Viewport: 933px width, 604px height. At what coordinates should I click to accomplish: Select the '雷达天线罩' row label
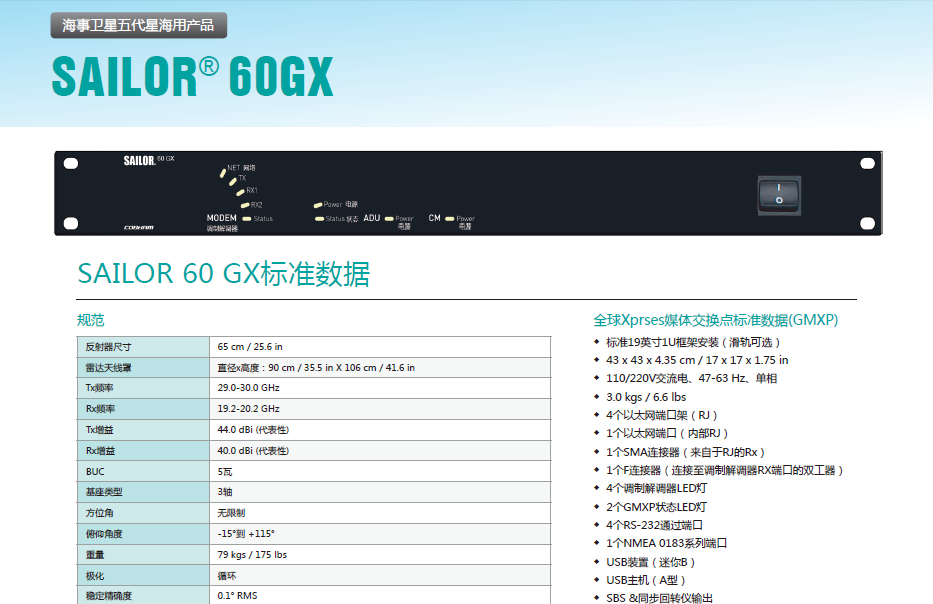pos(108,368)
